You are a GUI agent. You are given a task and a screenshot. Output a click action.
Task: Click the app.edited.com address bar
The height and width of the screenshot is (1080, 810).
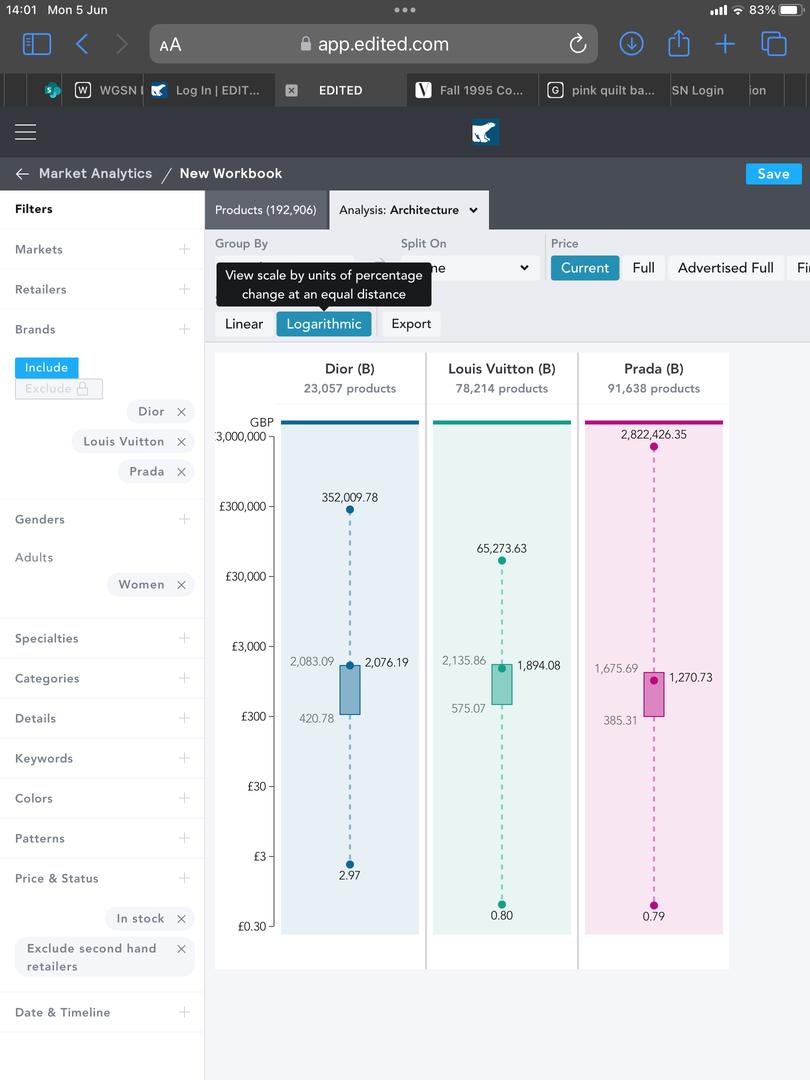(x=374, y=44)
